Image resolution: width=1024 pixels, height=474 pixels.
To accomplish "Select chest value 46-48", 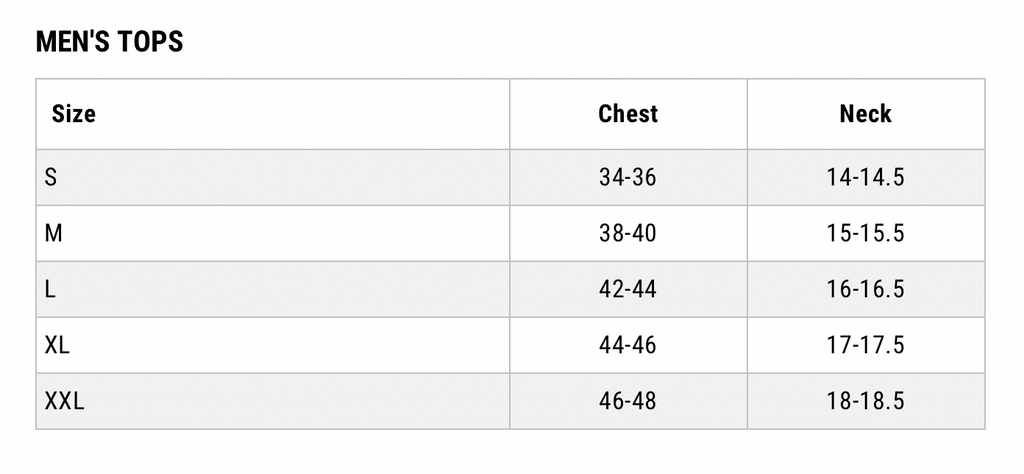I will tap(628, 402).
